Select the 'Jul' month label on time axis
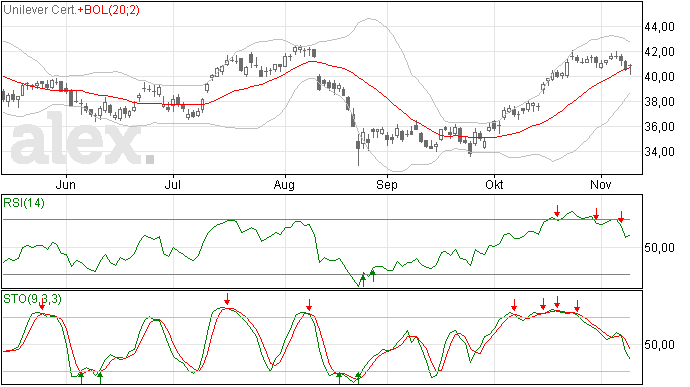The height and width of the screenshot is (387, 690). 172,184
